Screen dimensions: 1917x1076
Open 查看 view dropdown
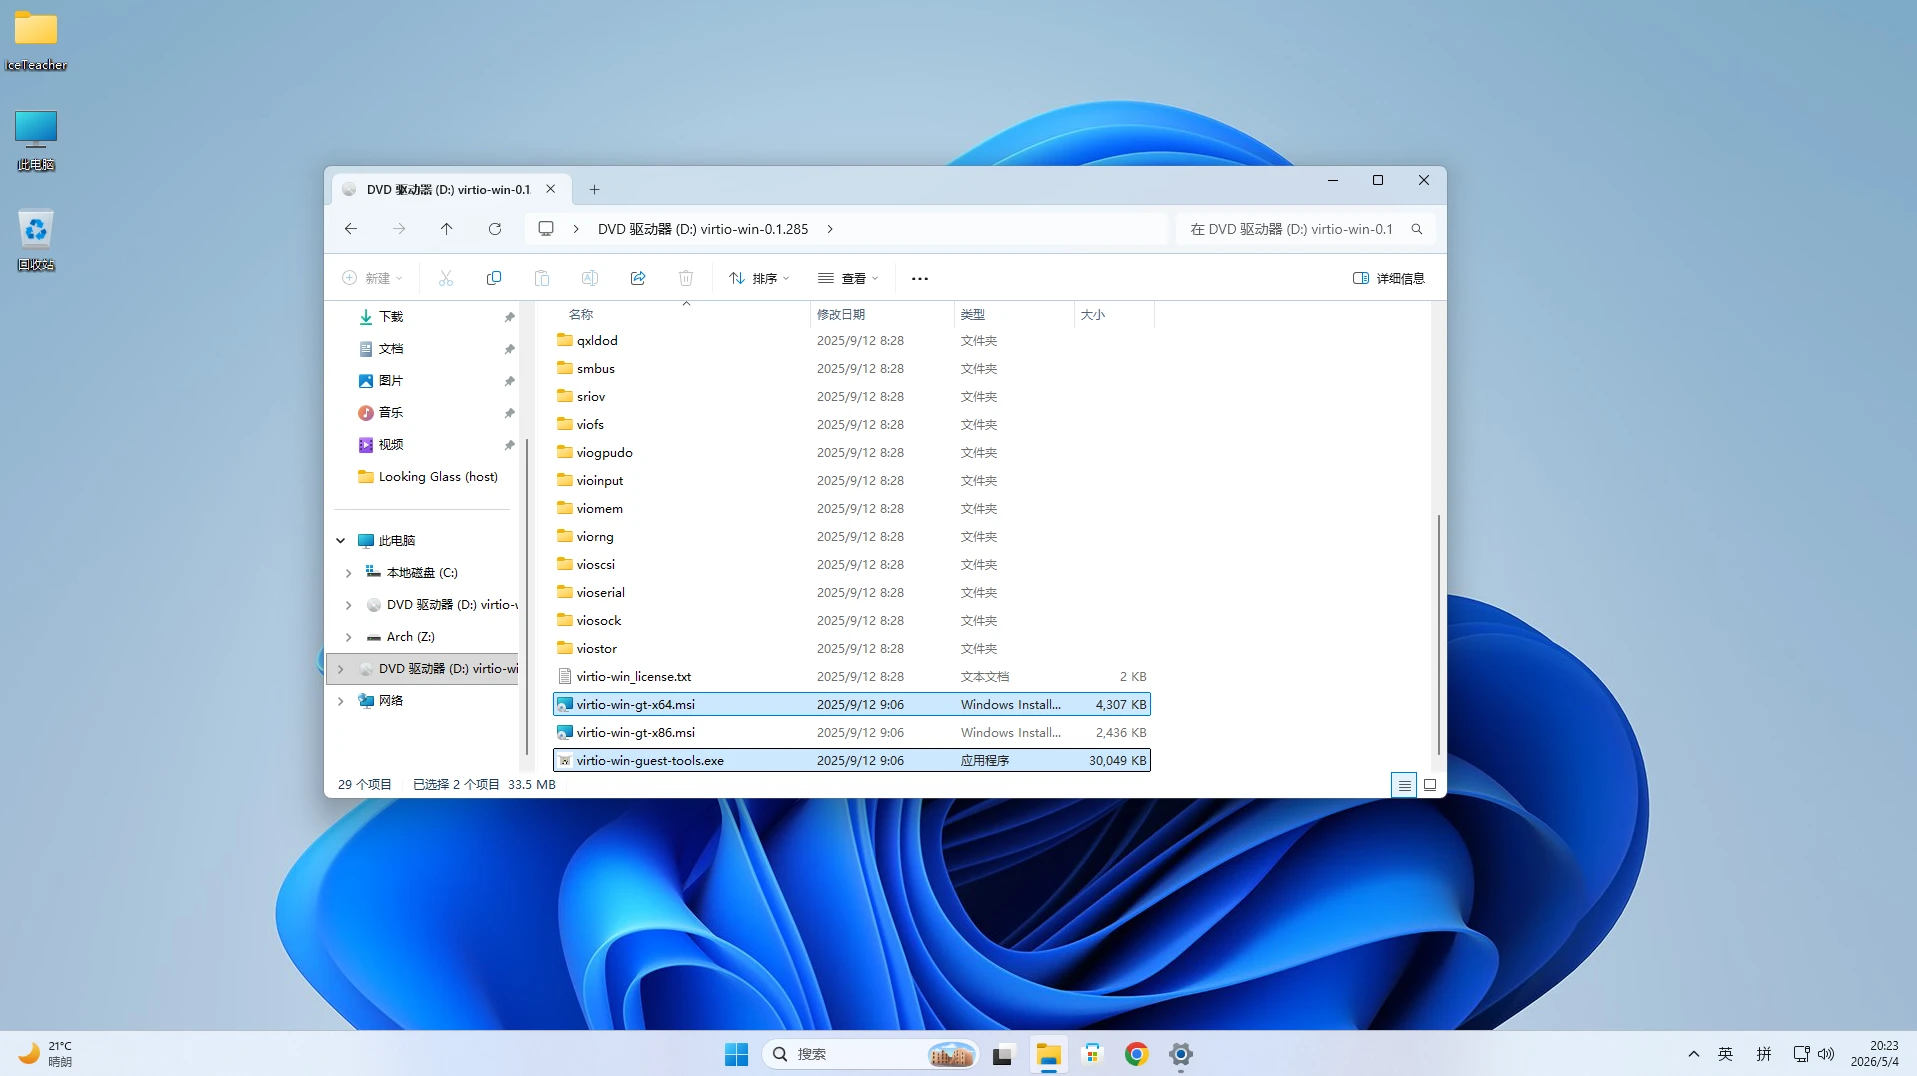click(848, 278)
